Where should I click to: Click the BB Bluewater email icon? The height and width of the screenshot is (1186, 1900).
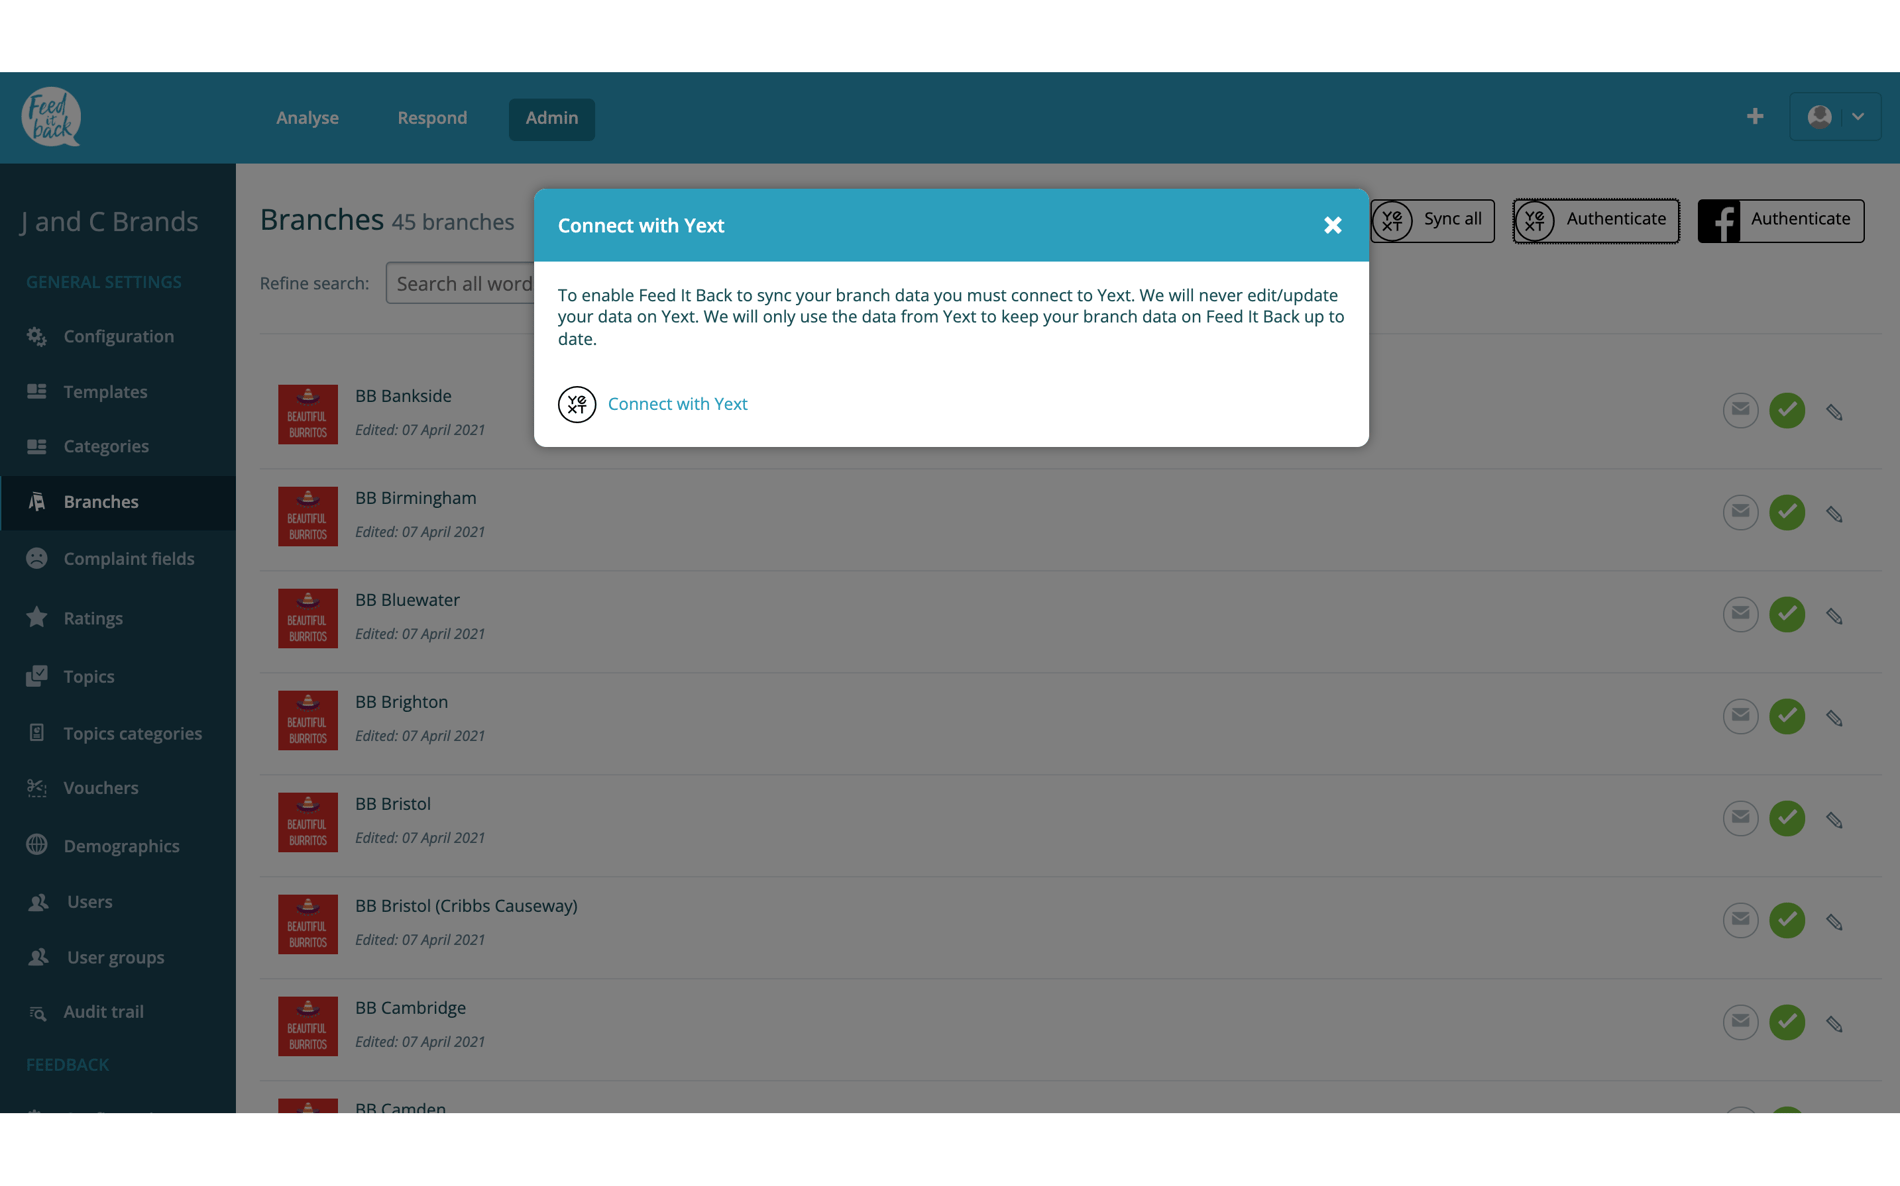pos(1740,614)
